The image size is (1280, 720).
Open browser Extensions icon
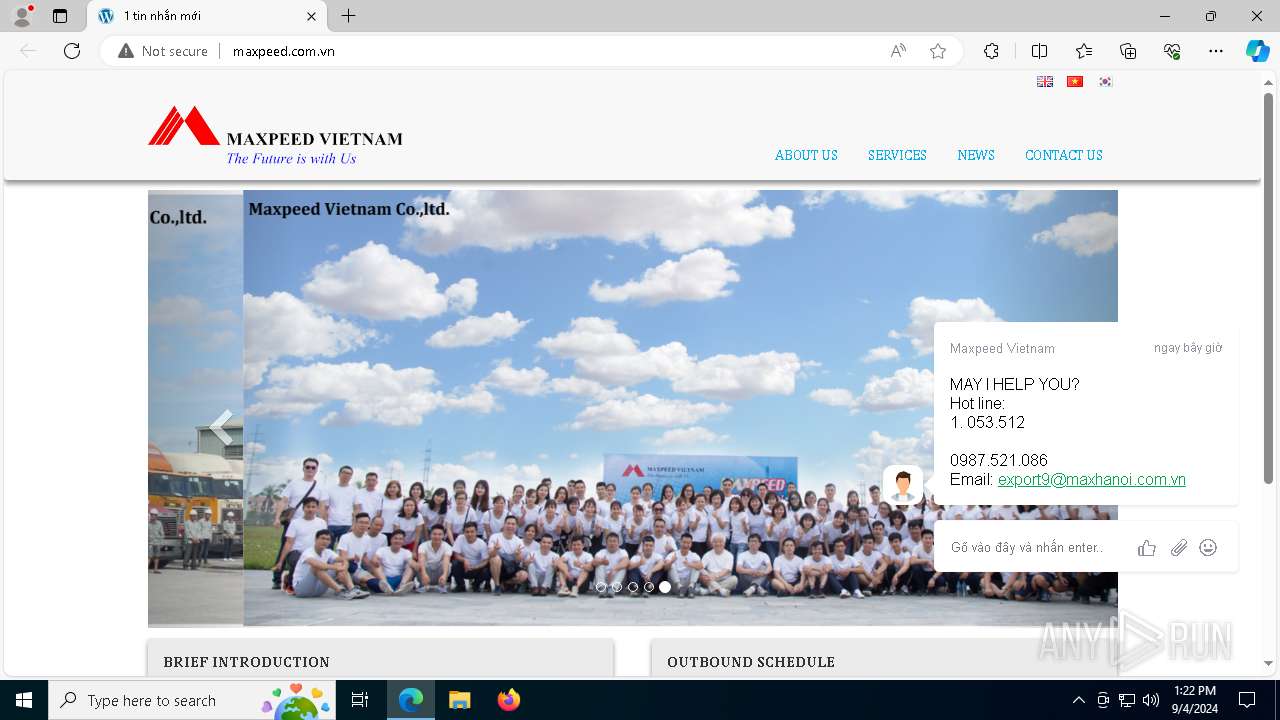tap(991, 51)
